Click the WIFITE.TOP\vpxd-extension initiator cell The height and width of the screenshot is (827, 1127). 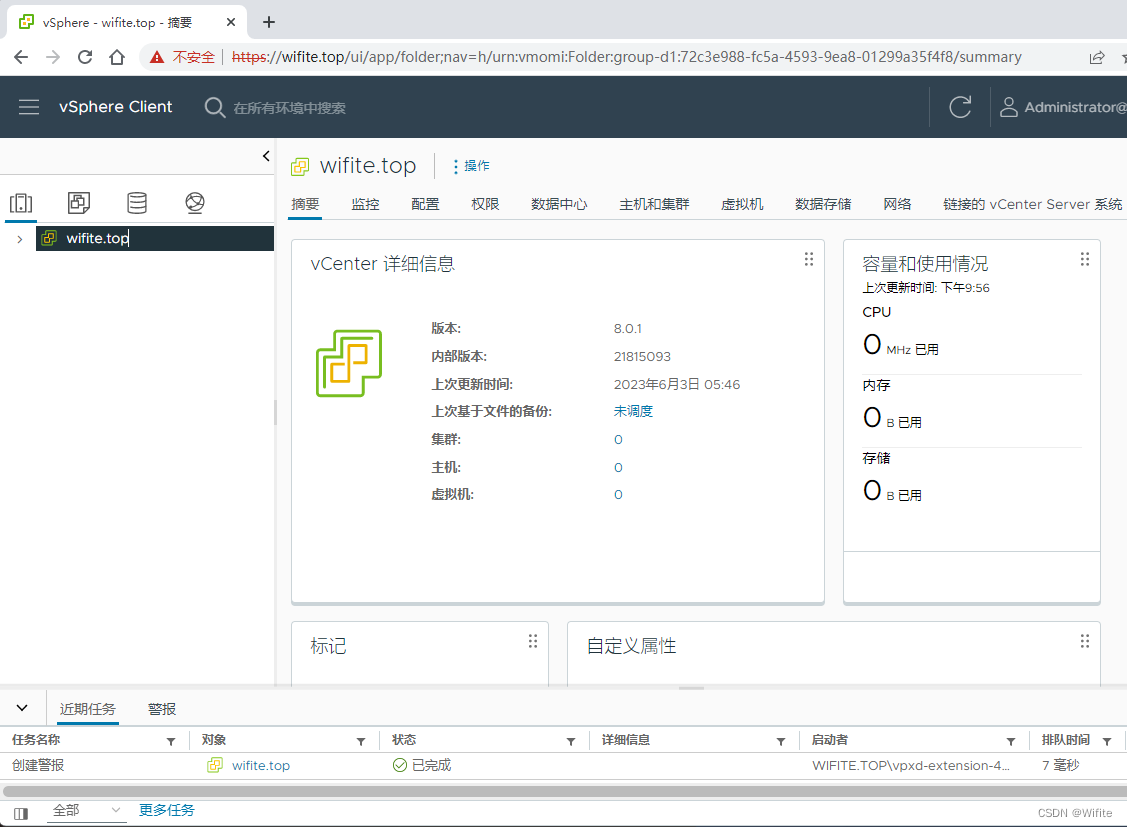[911, 766]
